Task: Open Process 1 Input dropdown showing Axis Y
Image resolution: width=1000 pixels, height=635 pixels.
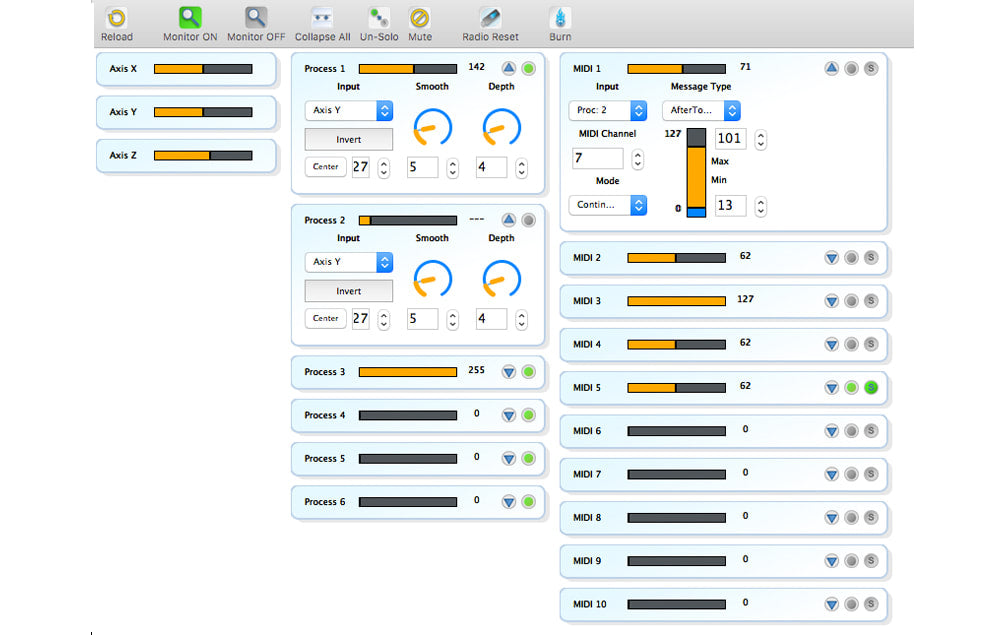Action: [x=348, y=110]
